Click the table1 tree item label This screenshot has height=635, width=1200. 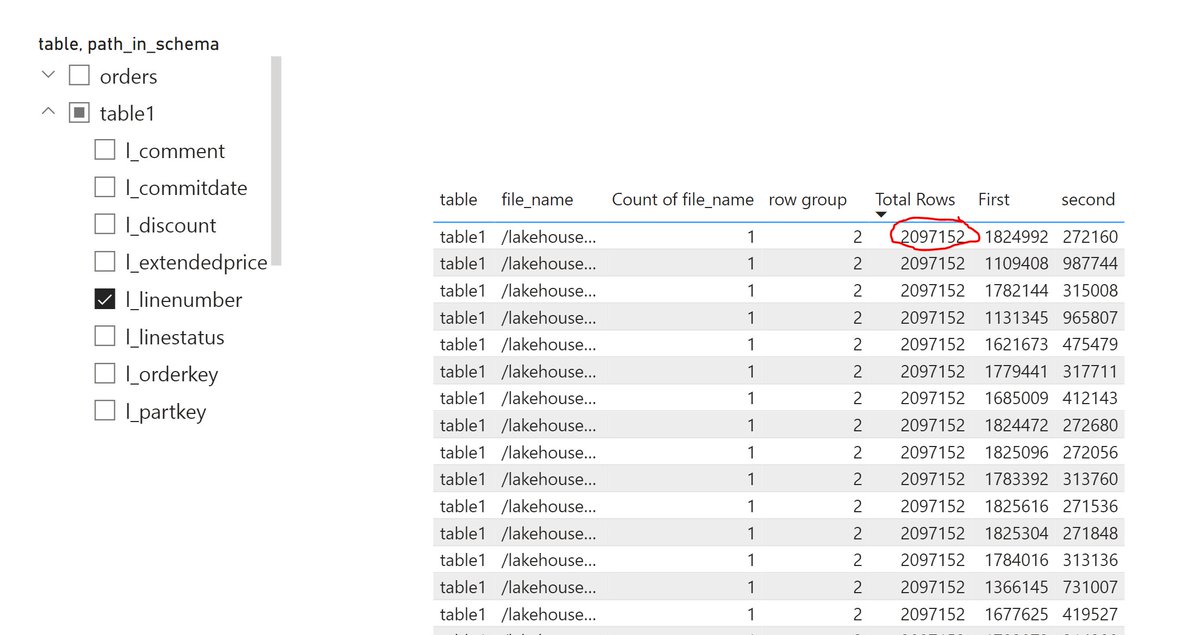coord(127,113)
